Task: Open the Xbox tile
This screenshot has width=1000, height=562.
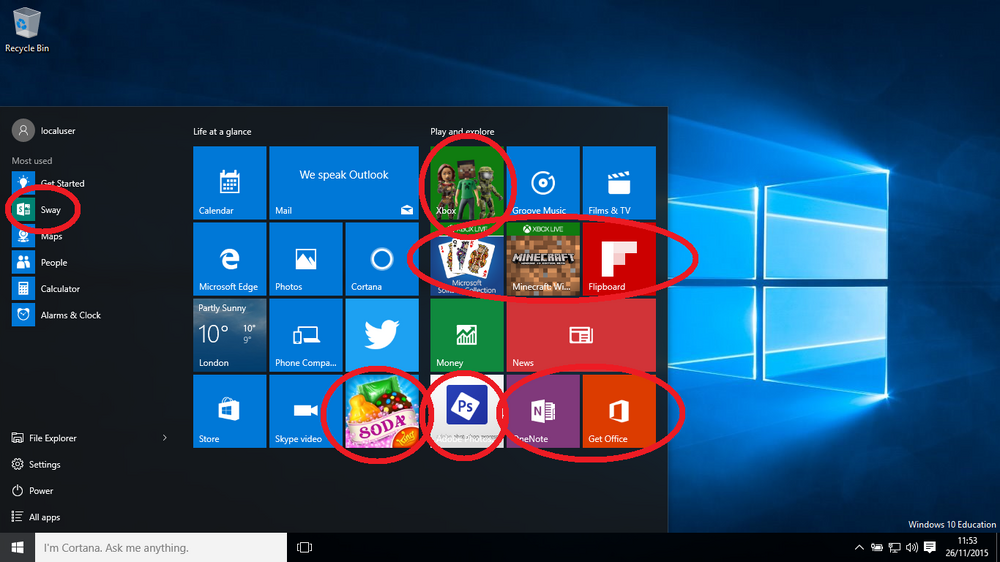Action: click(x=467, y=183)
